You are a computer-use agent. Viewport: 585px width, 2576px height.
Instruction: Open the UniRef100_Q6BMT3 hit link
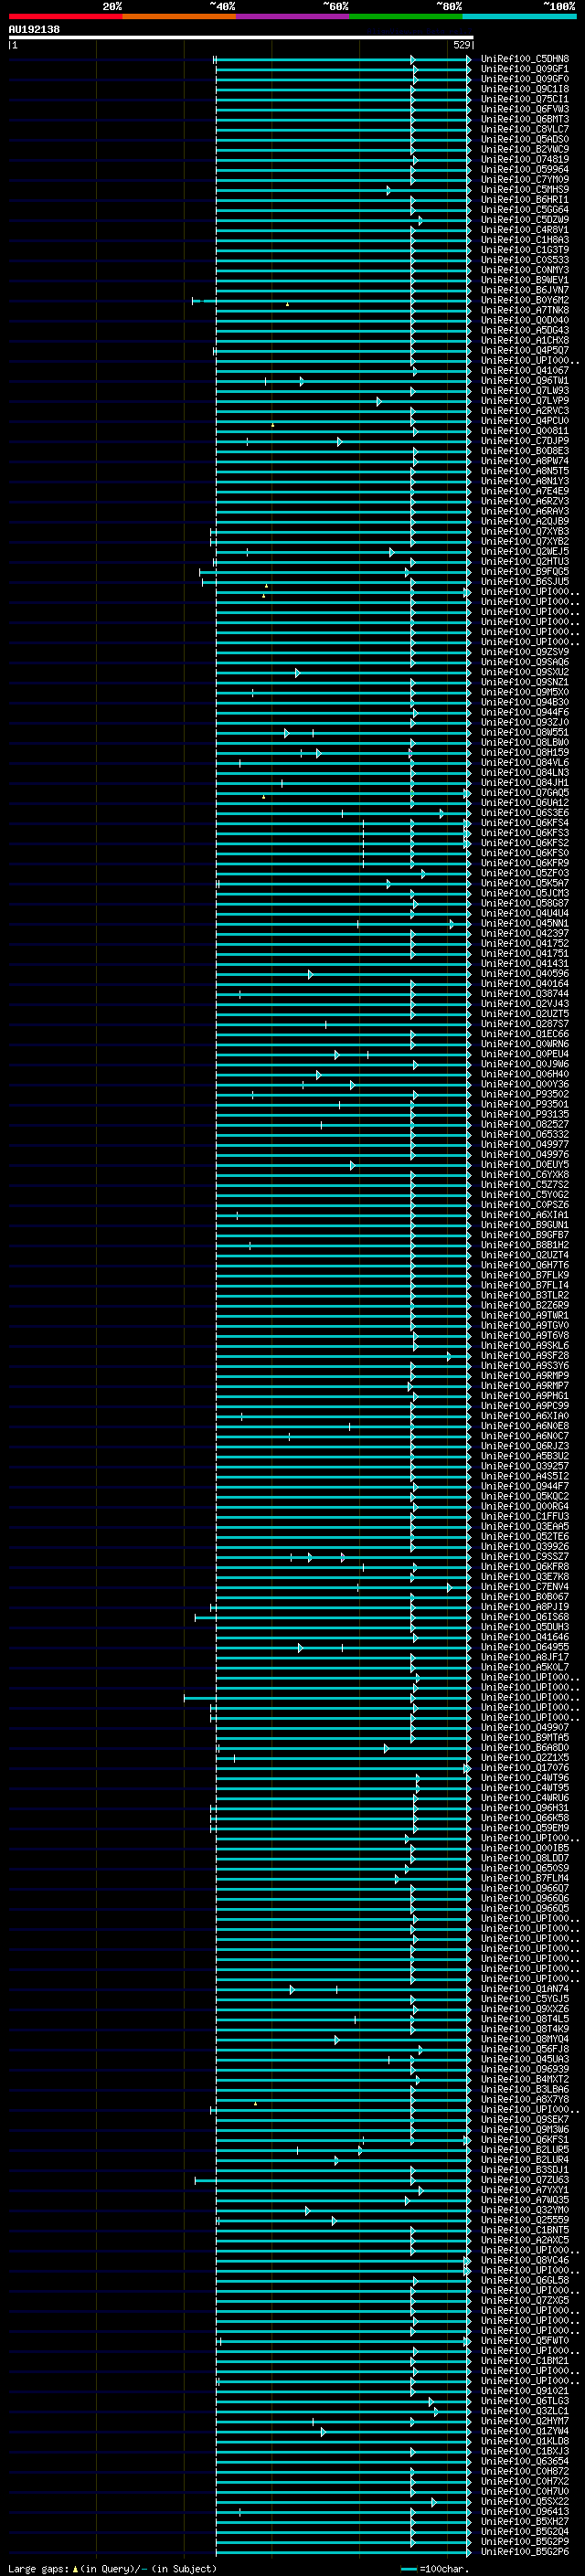click(524, 120)
